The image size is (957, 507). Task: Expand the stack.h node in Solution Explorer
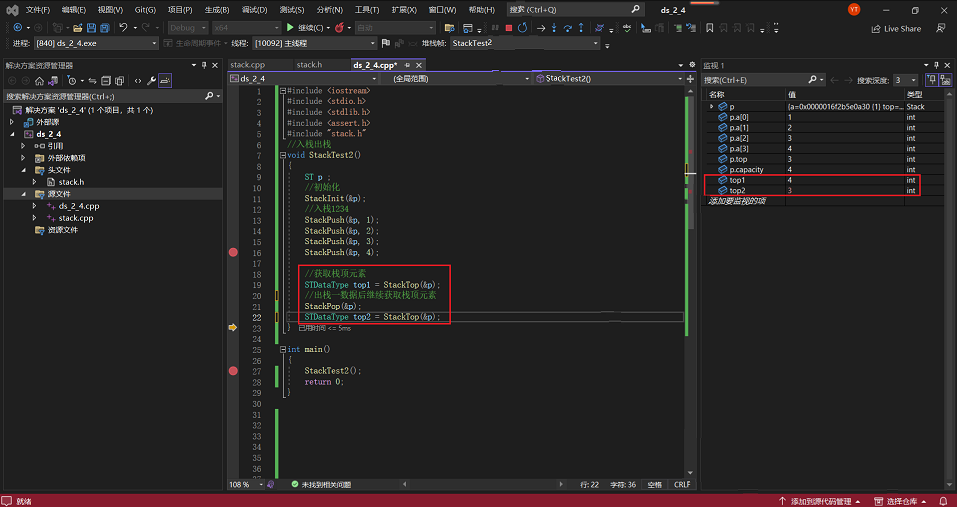tap(35, 182)
